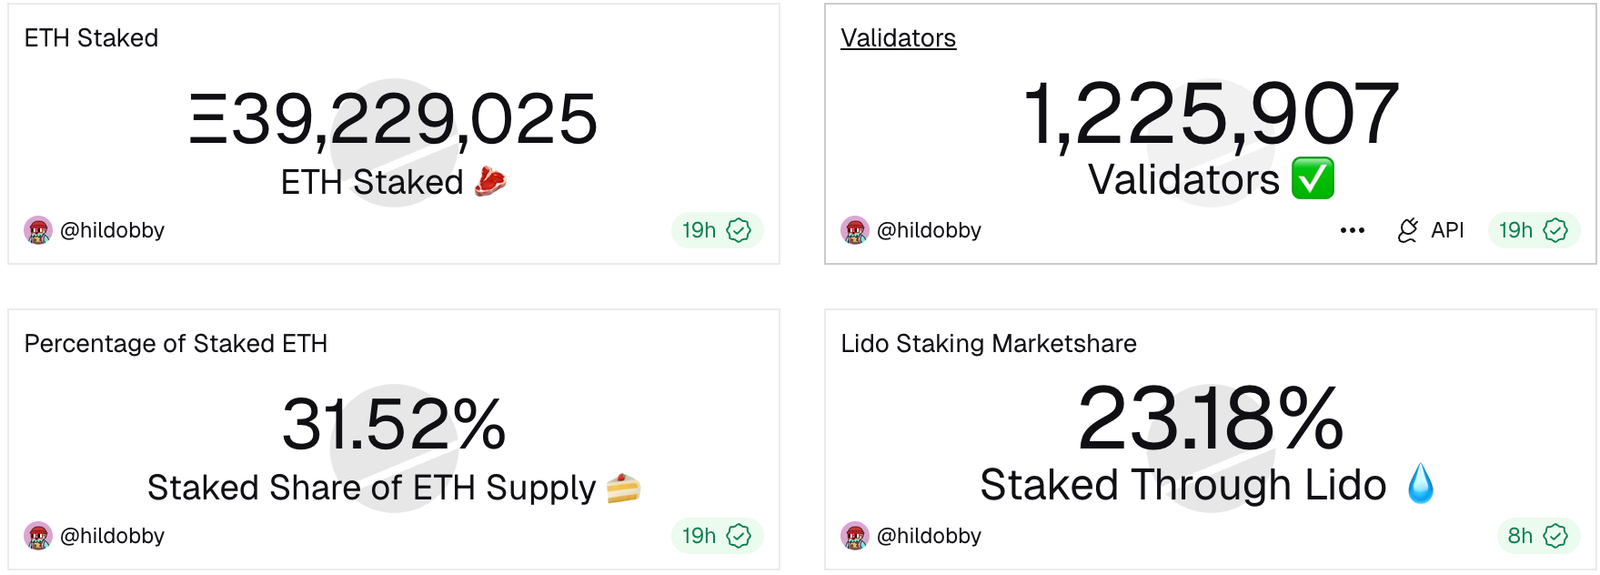1600x575 pixels.
Task: Click hildobby avatar on Lido Staking Marketshare card
Action: coord(855,536)
